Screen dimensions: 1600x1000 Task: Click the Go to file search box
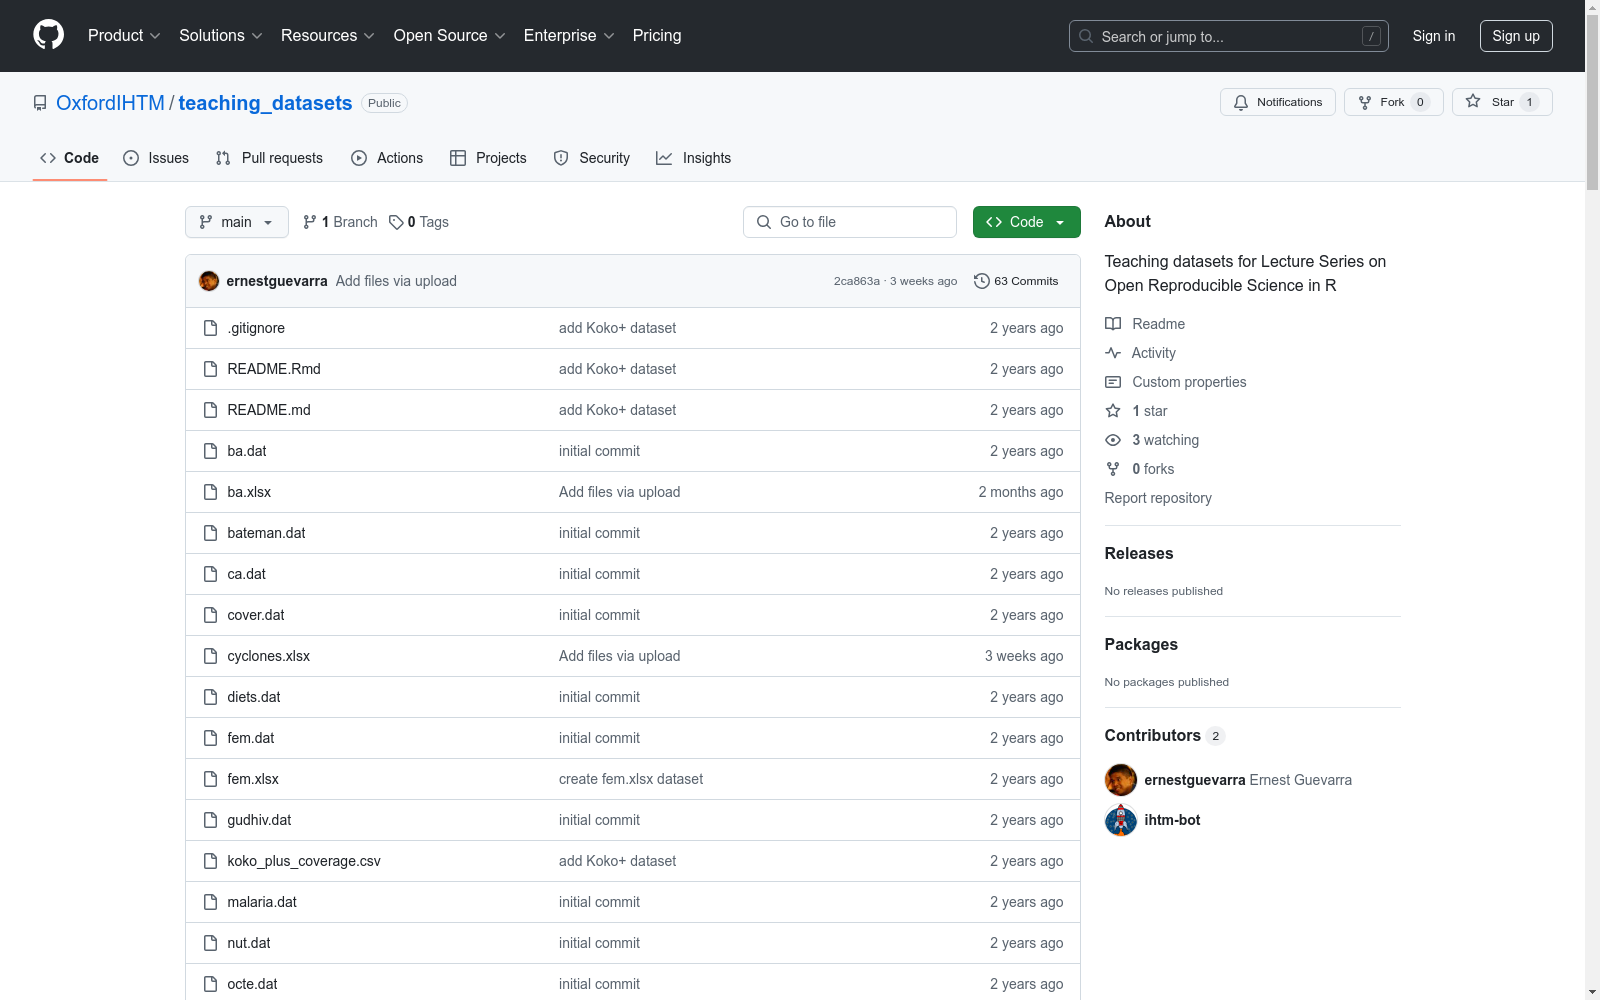(850, 222)
